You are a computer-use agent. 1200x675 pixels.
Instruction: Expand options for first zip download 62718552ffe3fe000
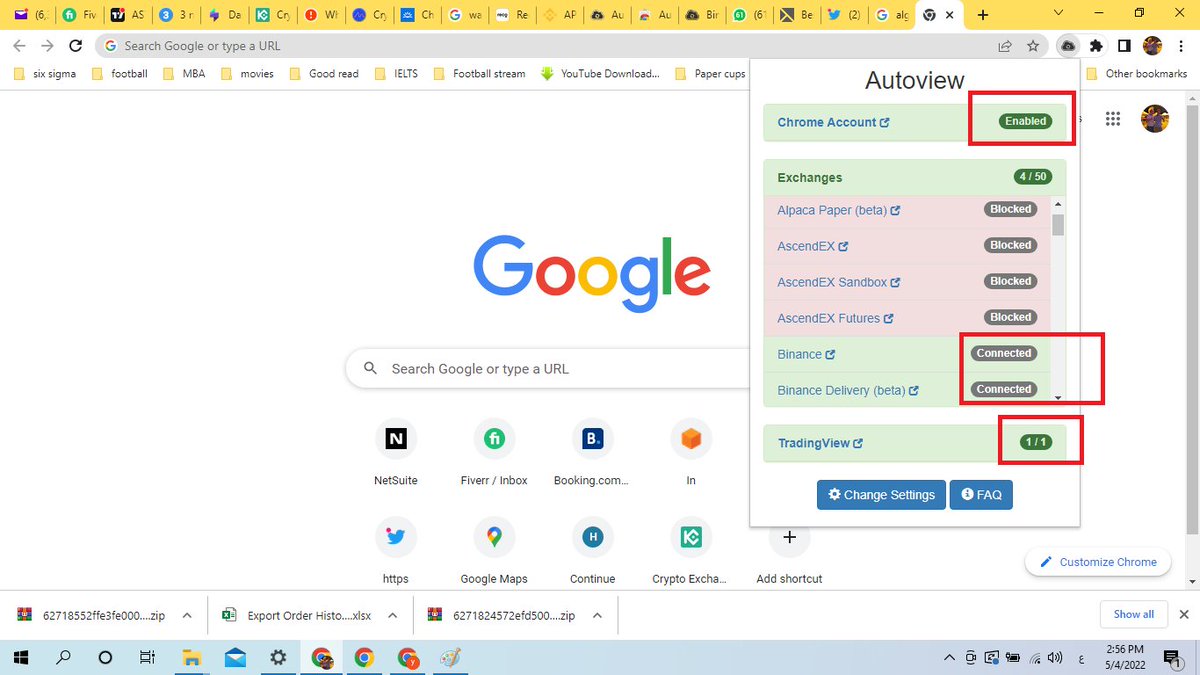coord(186,615)
